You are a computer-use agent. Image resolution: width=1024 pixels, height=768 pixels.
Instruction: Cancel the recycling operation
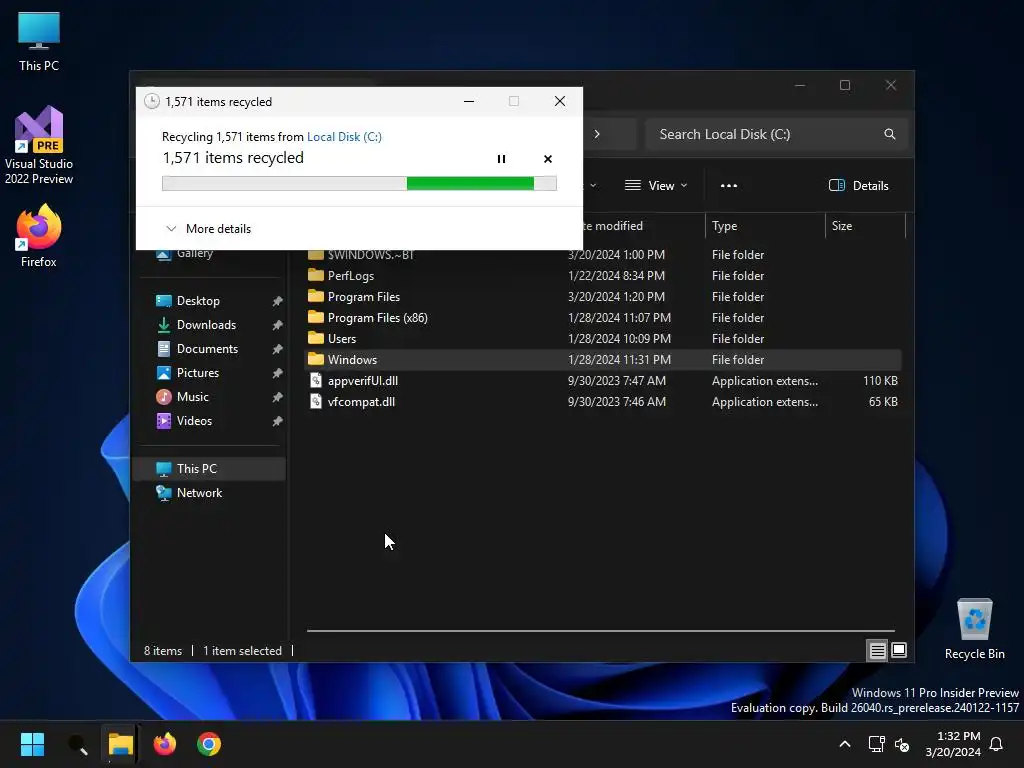pyautogui.click(x=547, y=159)
